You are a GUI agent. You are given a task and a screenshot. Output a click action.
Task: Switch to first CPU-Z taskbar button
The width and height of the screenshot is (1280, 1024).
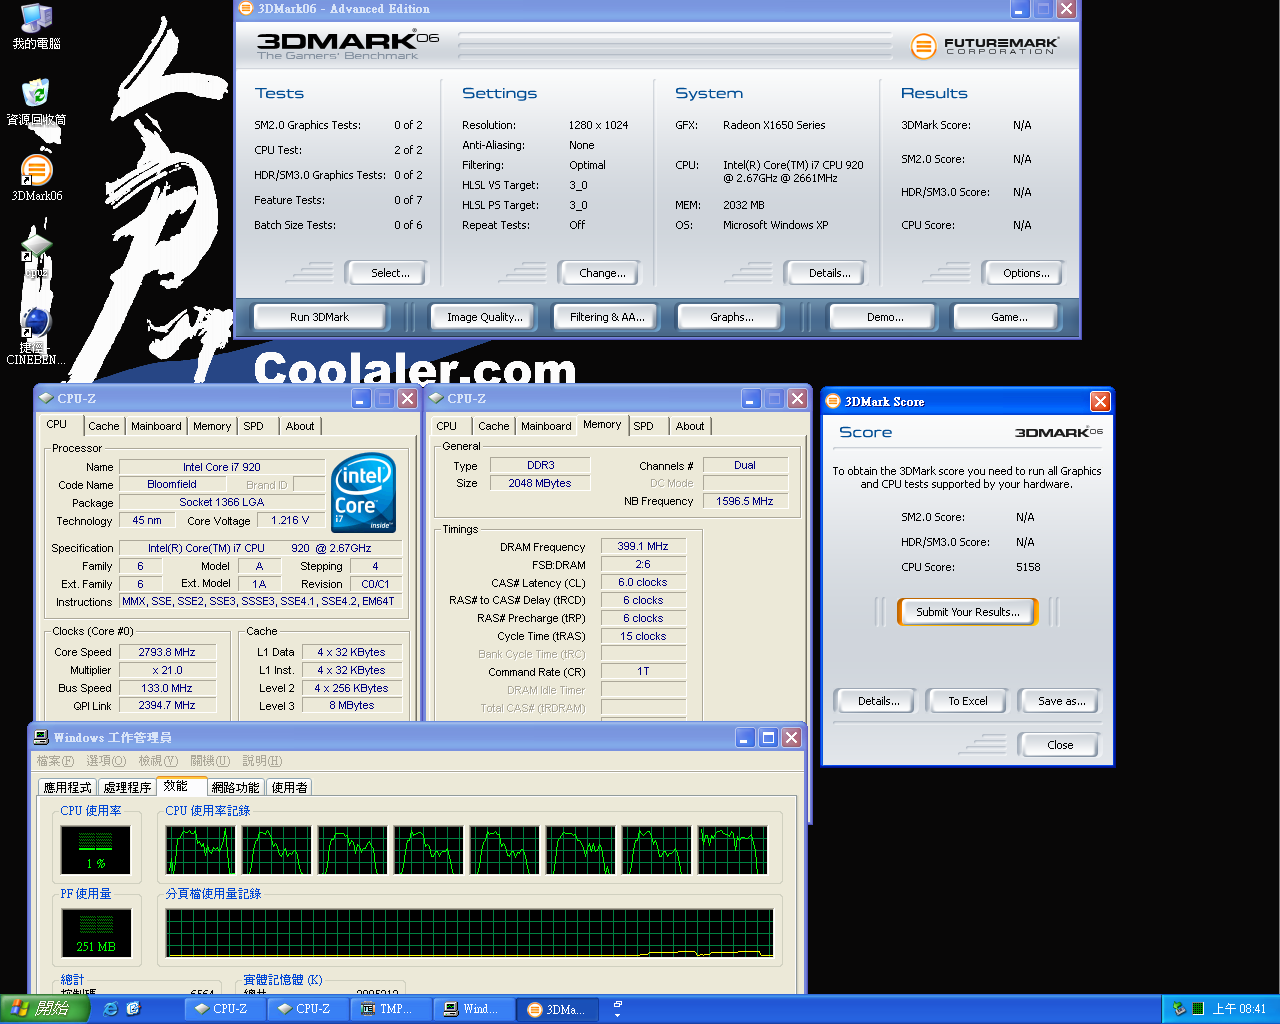(x=226, y=1009)
